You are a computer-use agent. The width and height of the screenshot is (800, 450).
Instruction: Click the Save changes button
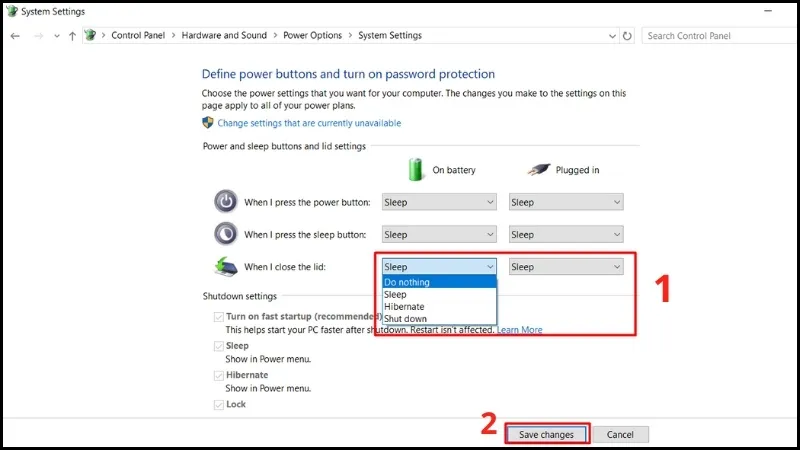click(546, 435)
